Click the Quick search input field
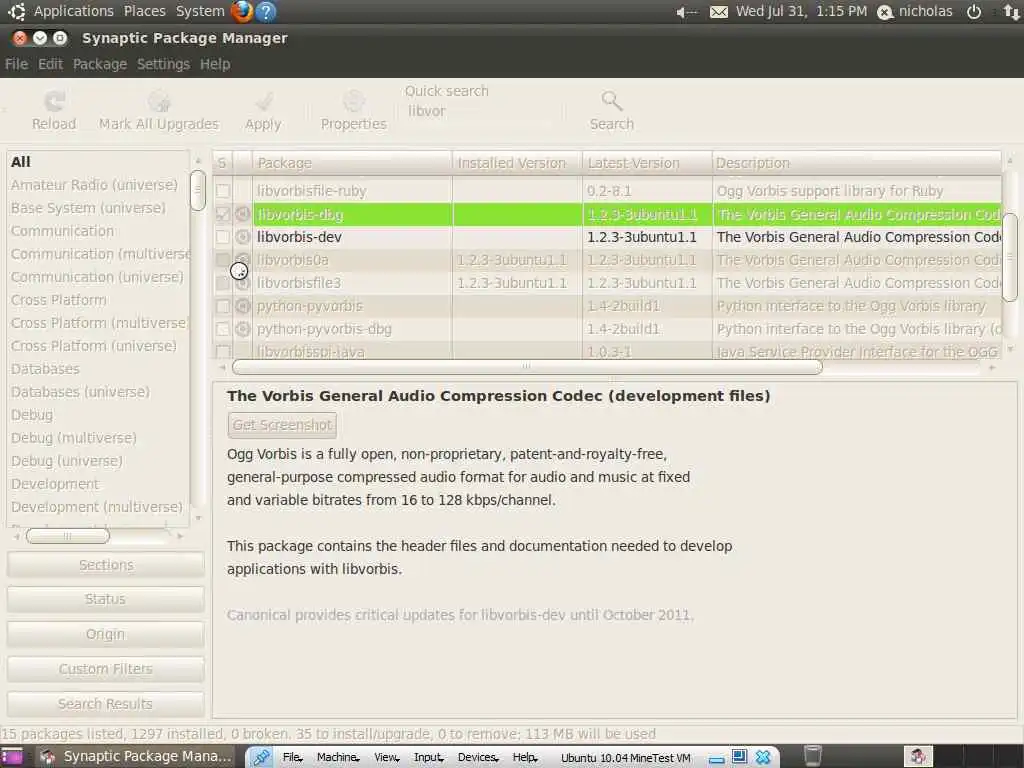The height and width of the screenshot is (768, 1024). point(481,111)
